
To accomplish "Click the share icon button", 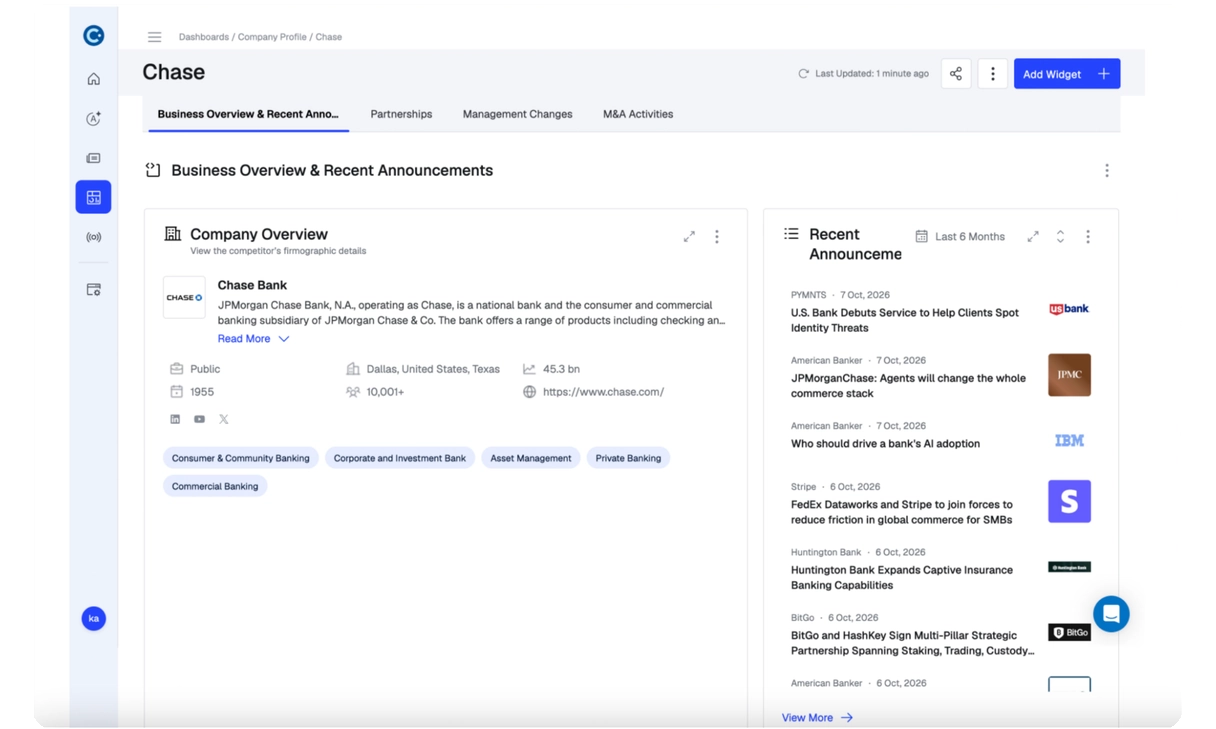I will tap(956, 74).
